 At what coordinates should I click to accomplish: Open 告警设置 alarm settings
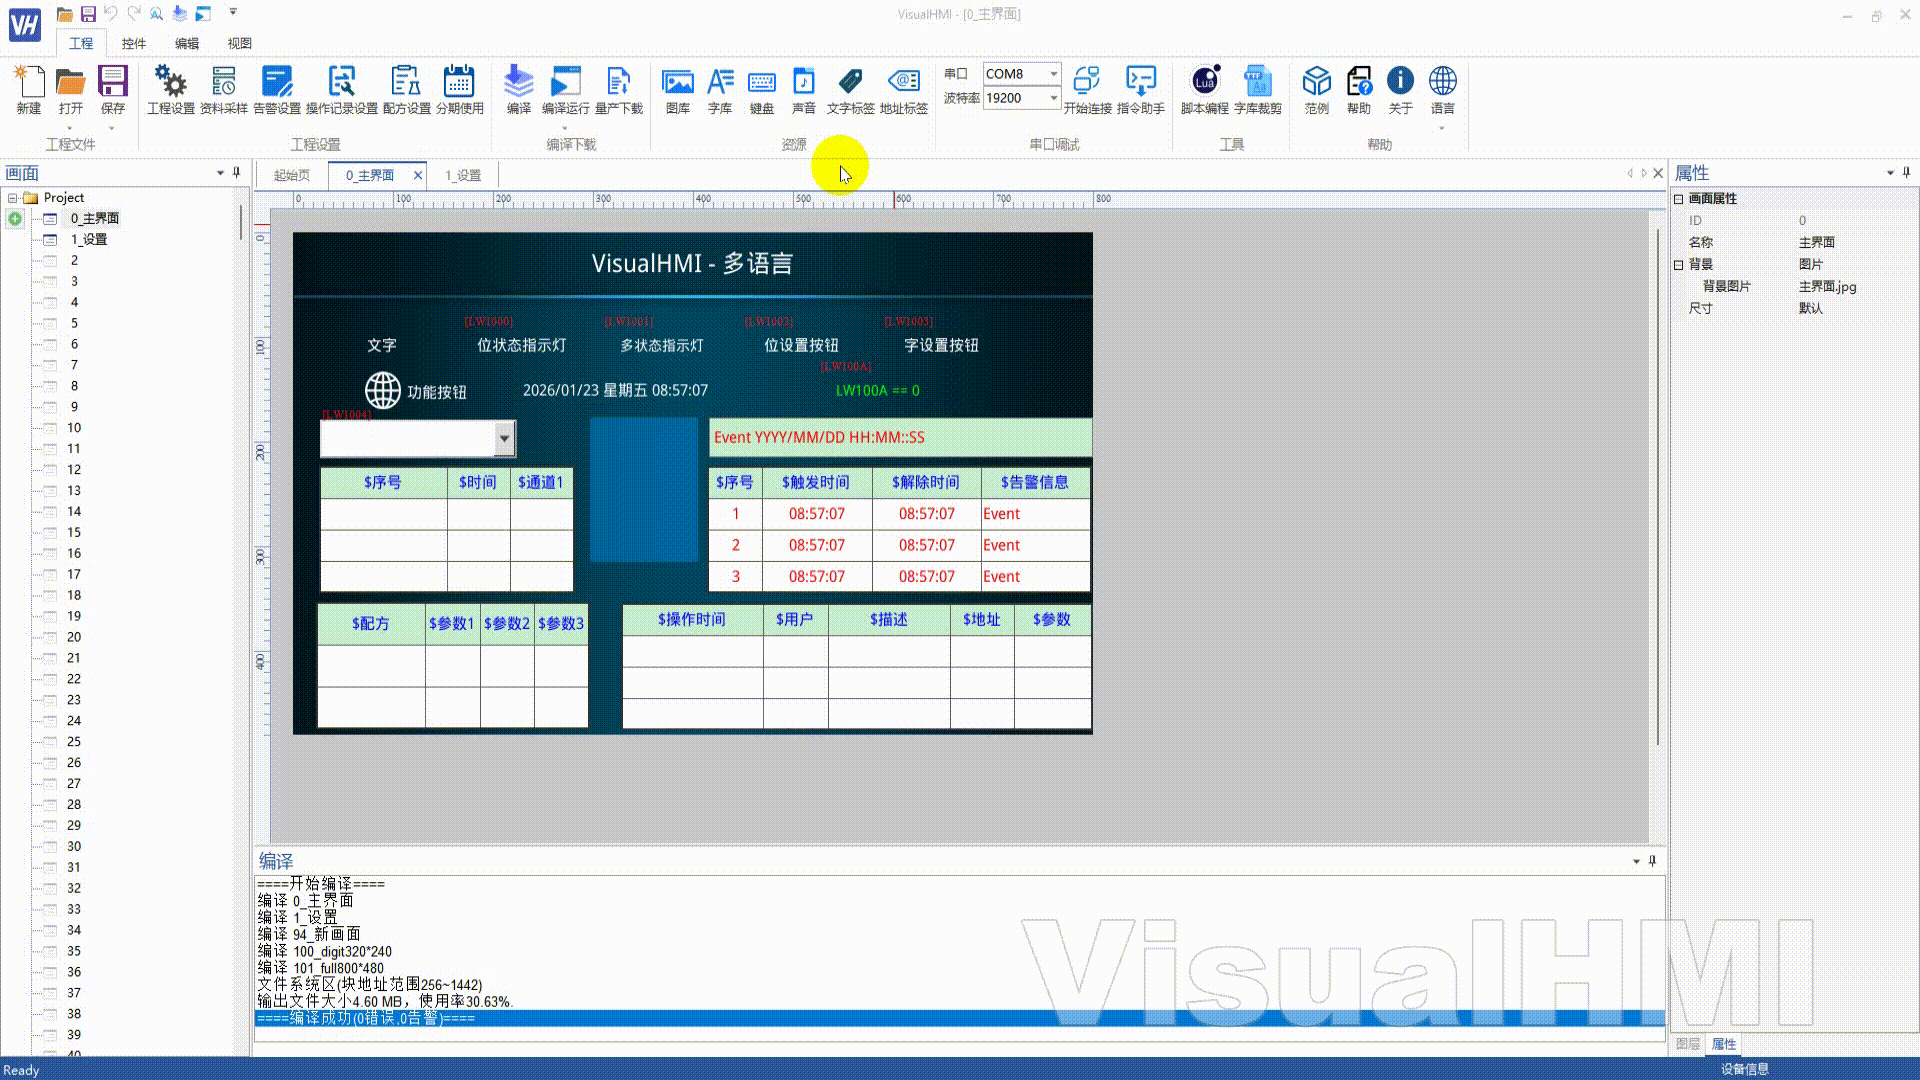(276, 89)
